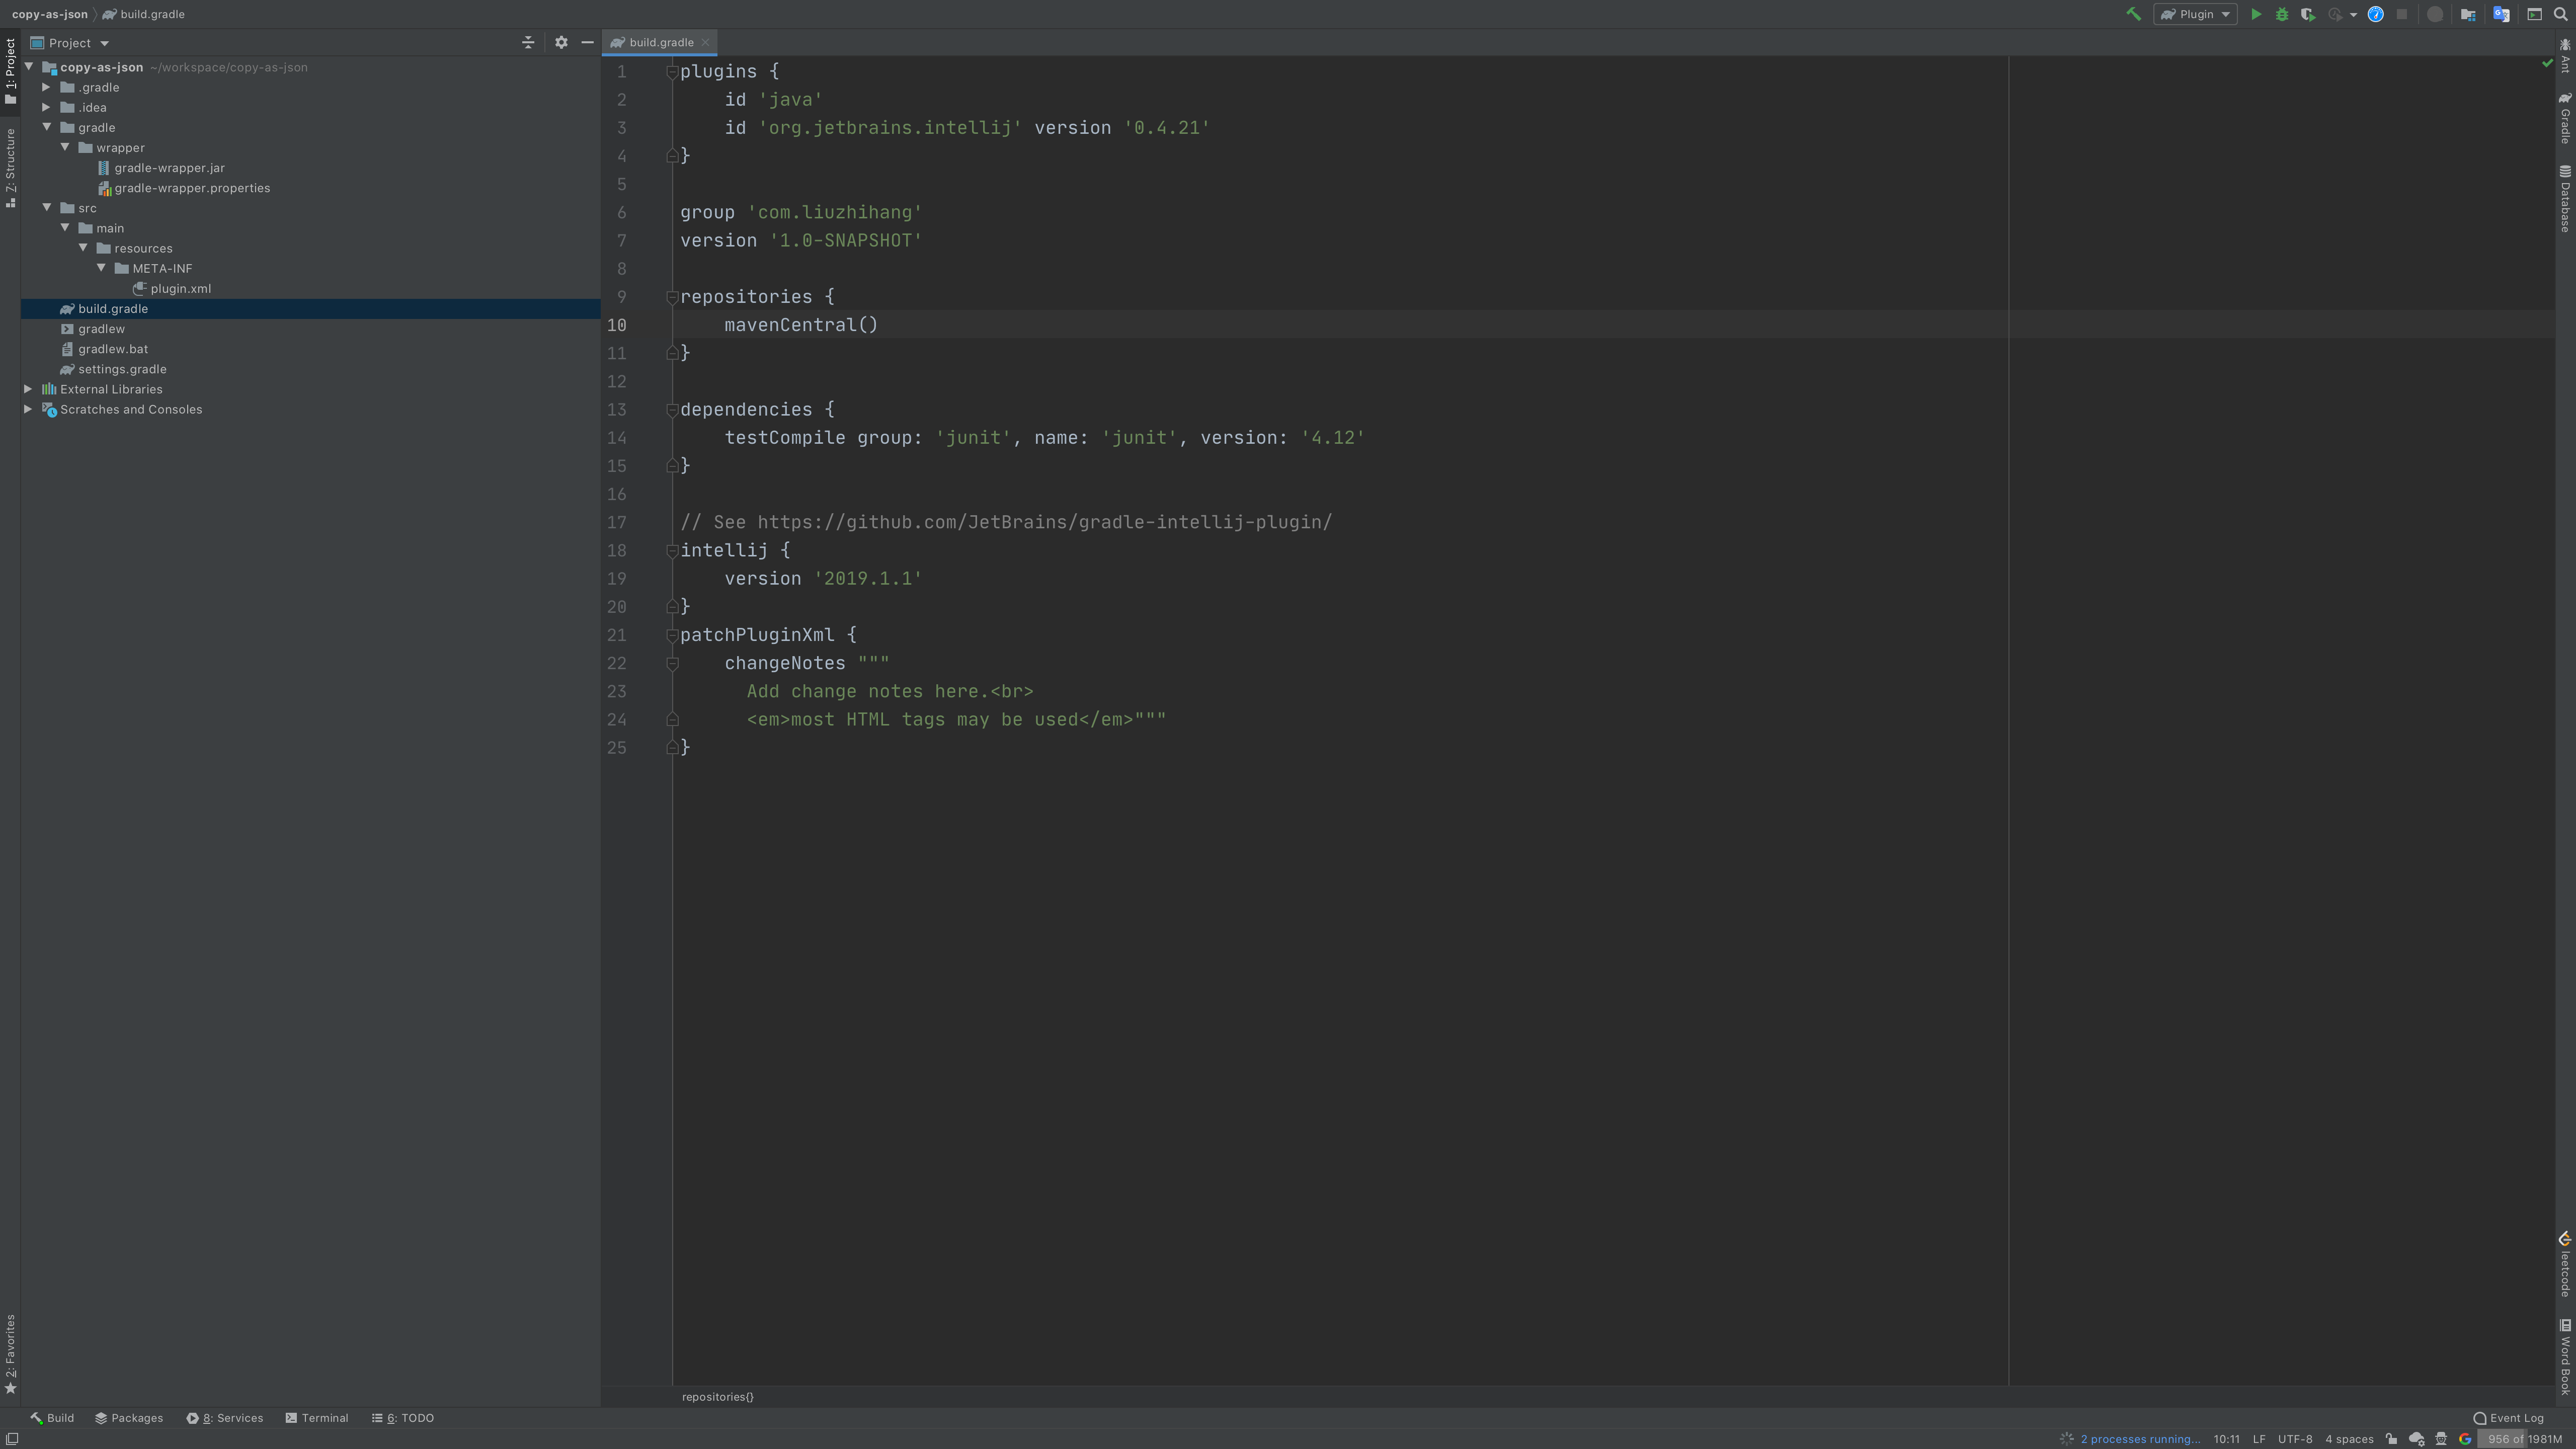
Task: Expand Scratches and Consoles node
Action: point(28,409)
